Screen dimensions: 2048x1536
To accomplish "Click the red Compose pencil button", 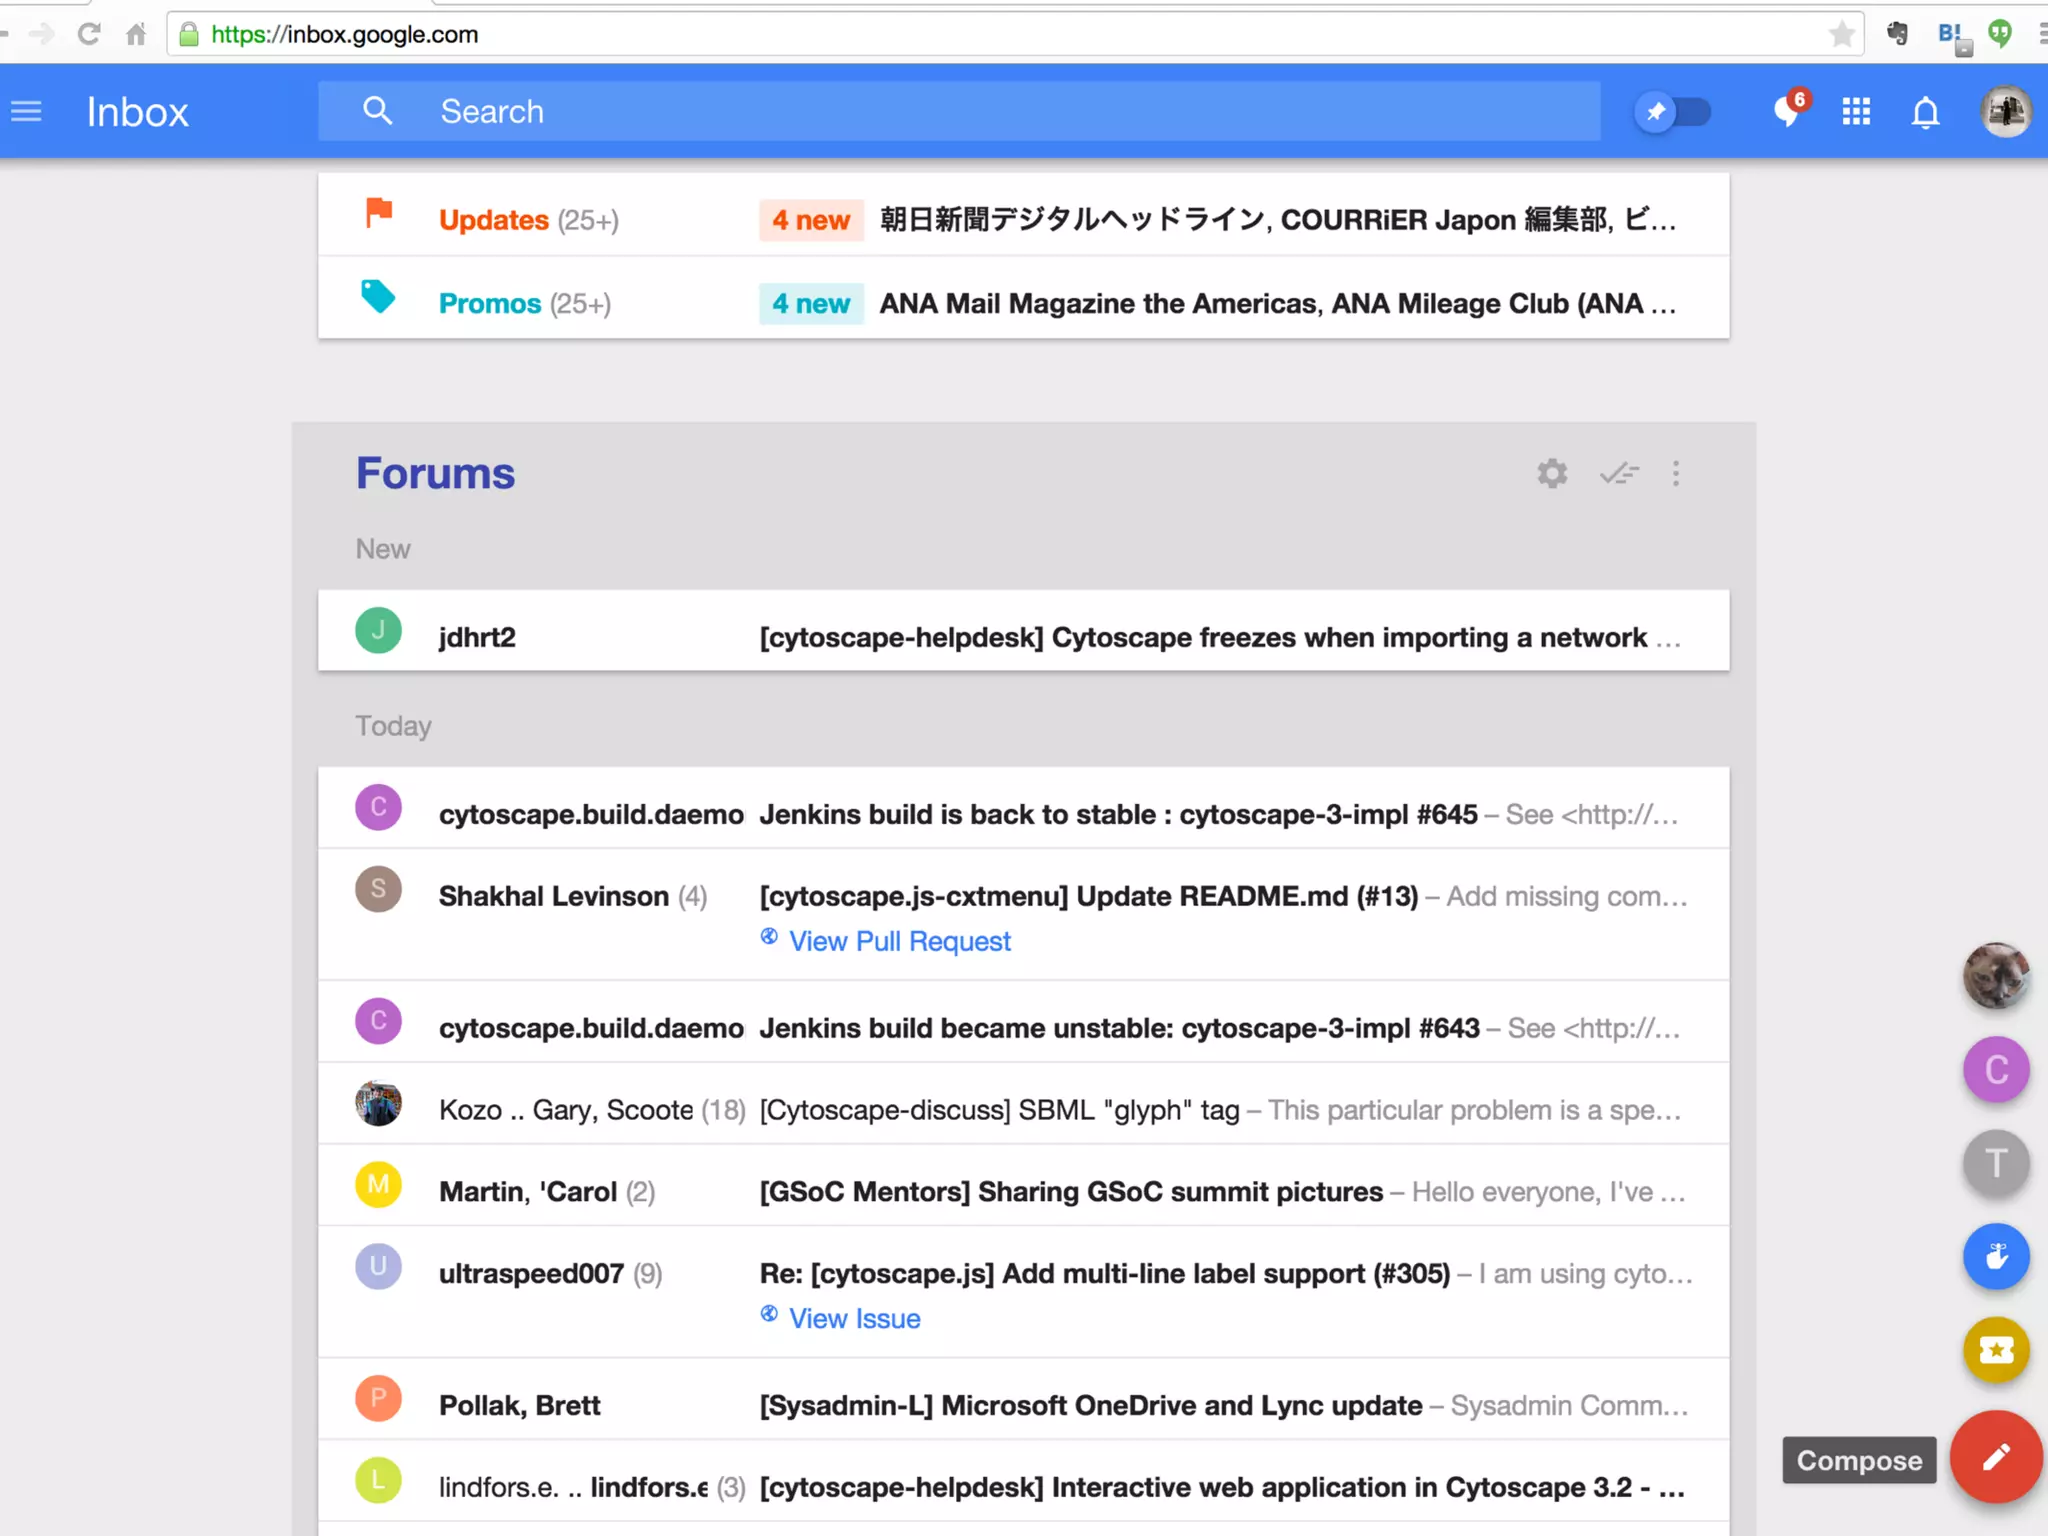I will pos(1995,1457).
